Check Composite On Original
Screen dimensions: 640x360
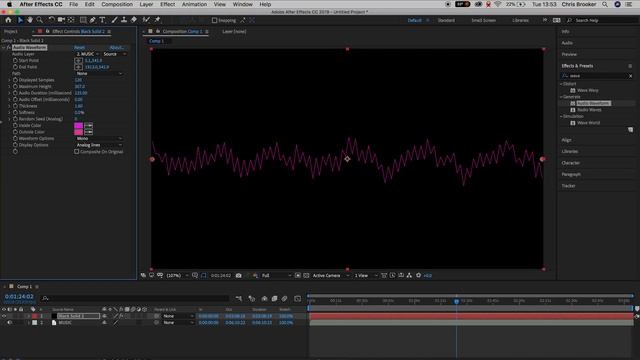click(x=77, y=151)
